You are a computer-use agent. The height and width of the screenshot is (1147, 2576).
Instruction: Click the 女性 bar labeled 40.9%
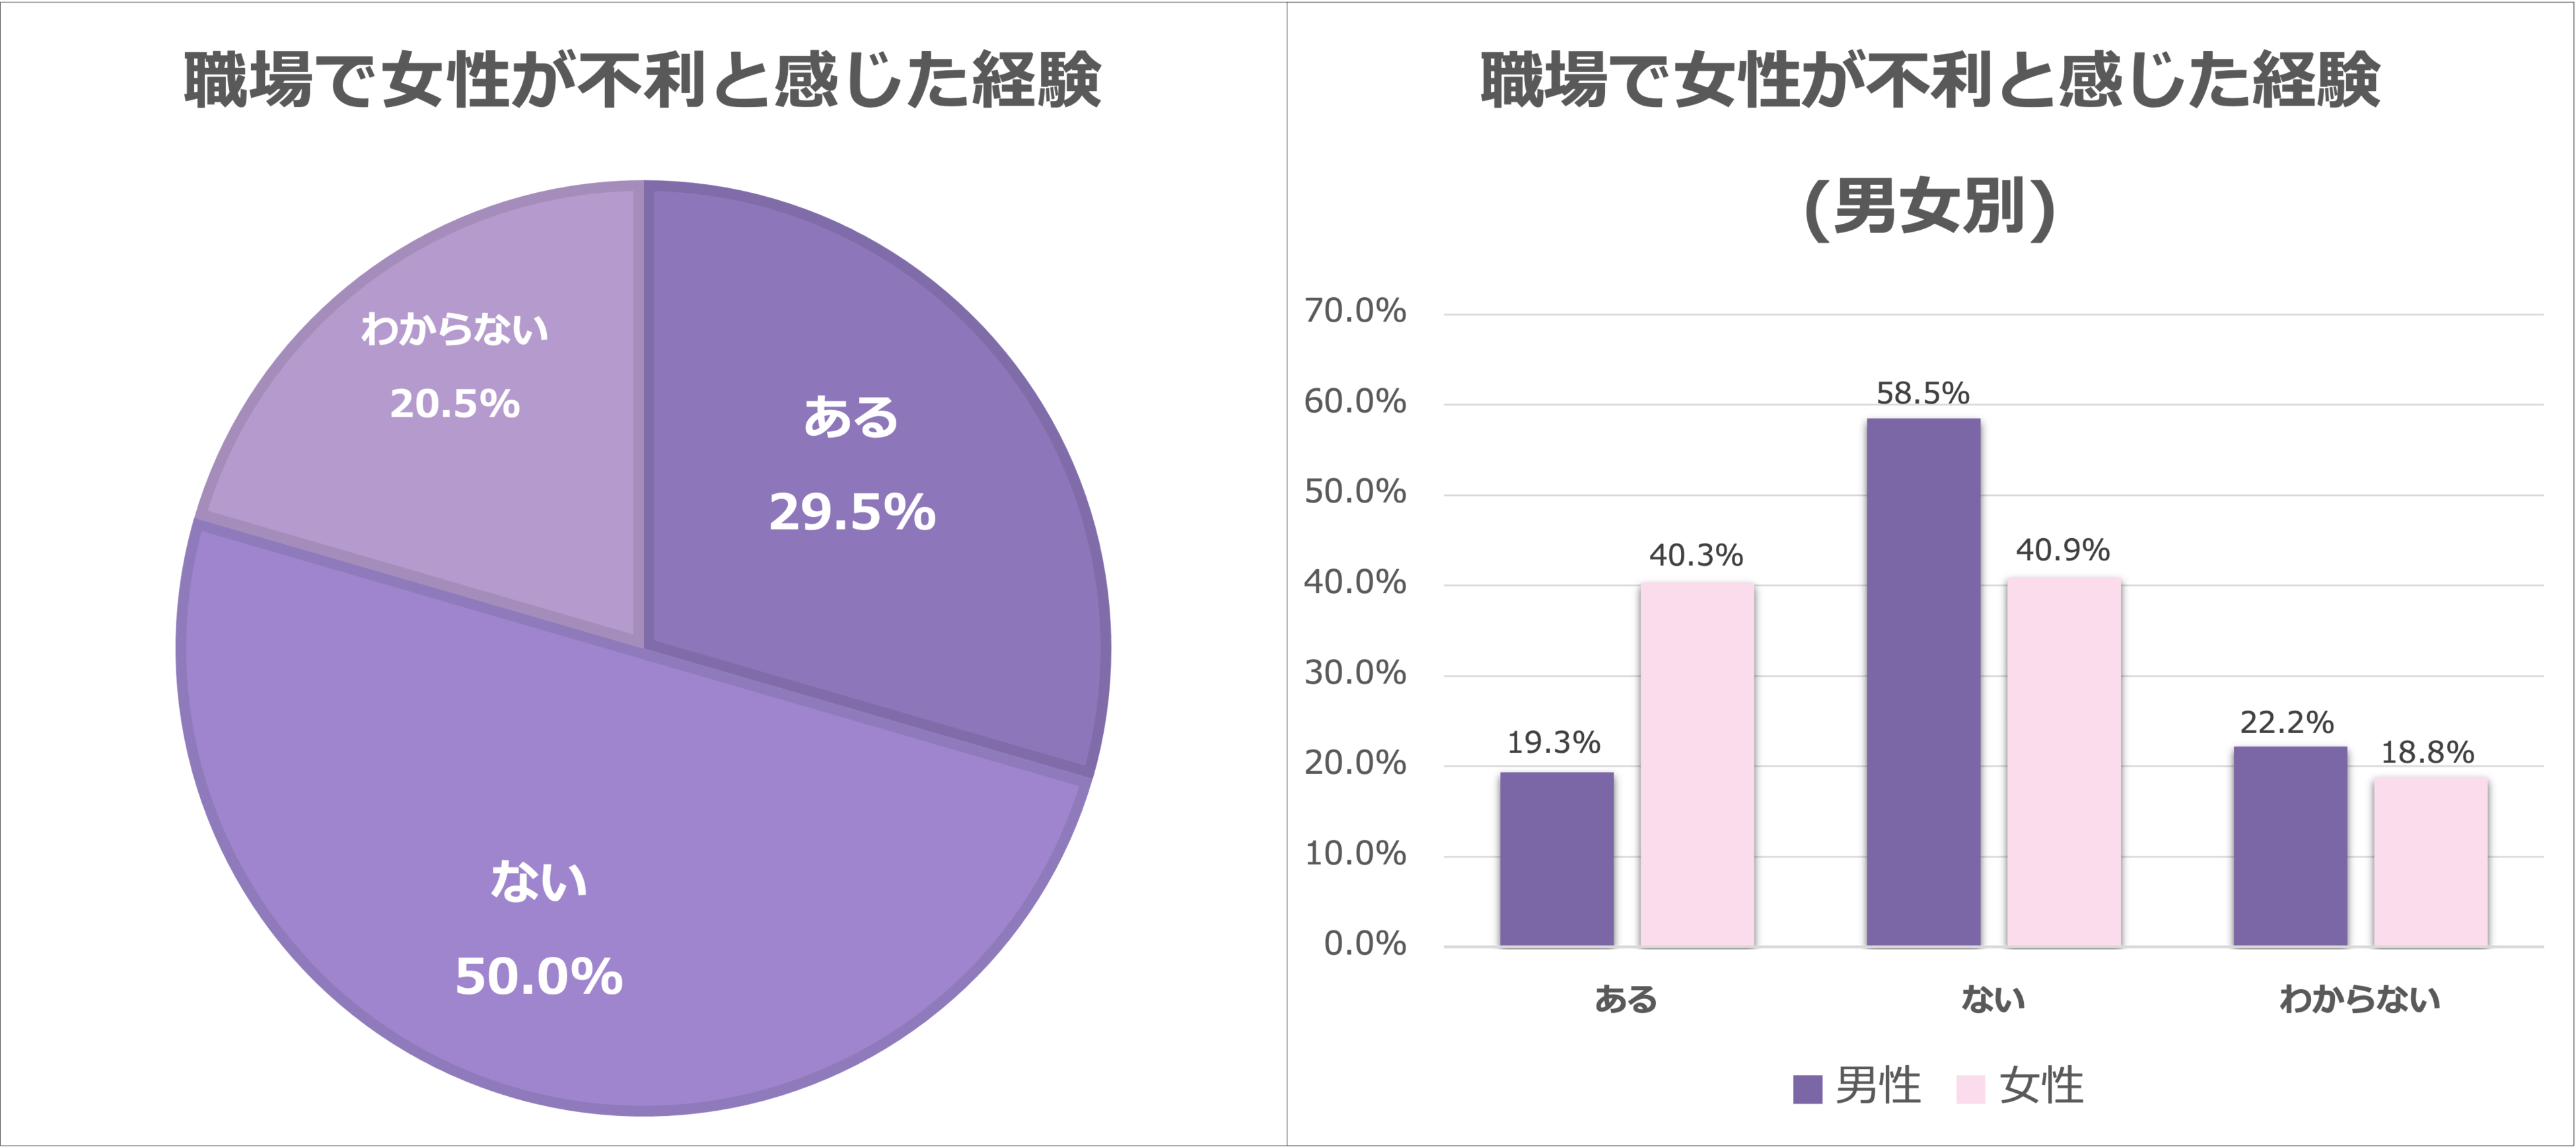coord(2064,761)
